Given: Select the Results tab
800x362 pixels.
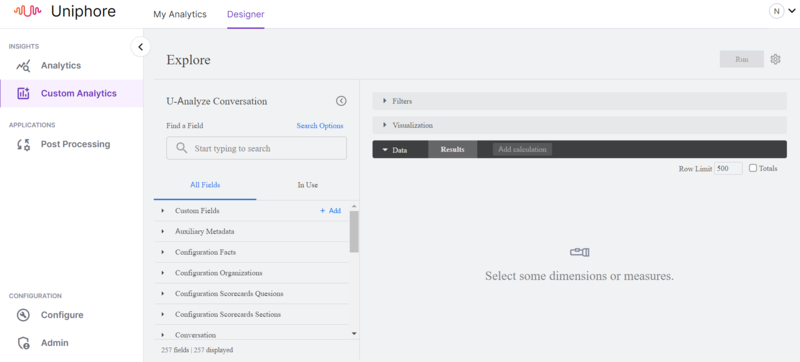Looking at the screenshot, I should [453, 149].
